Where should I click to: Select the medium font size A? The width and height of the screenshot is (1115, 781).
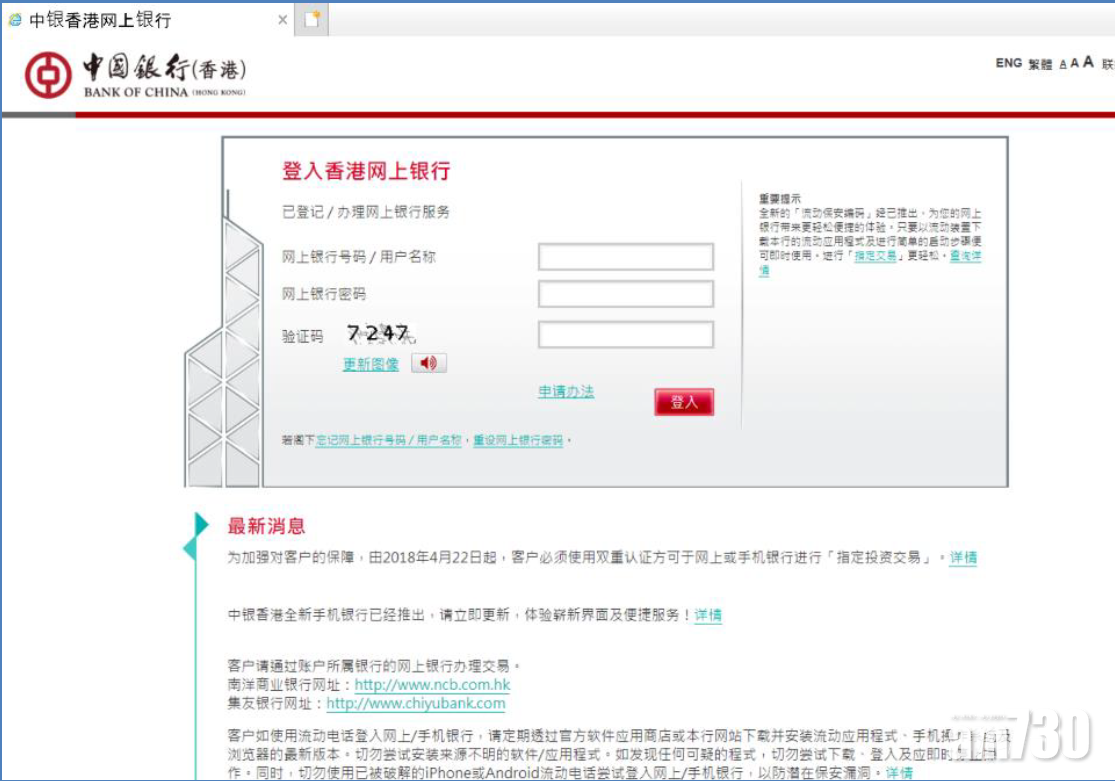click(x=1075, y=62)
